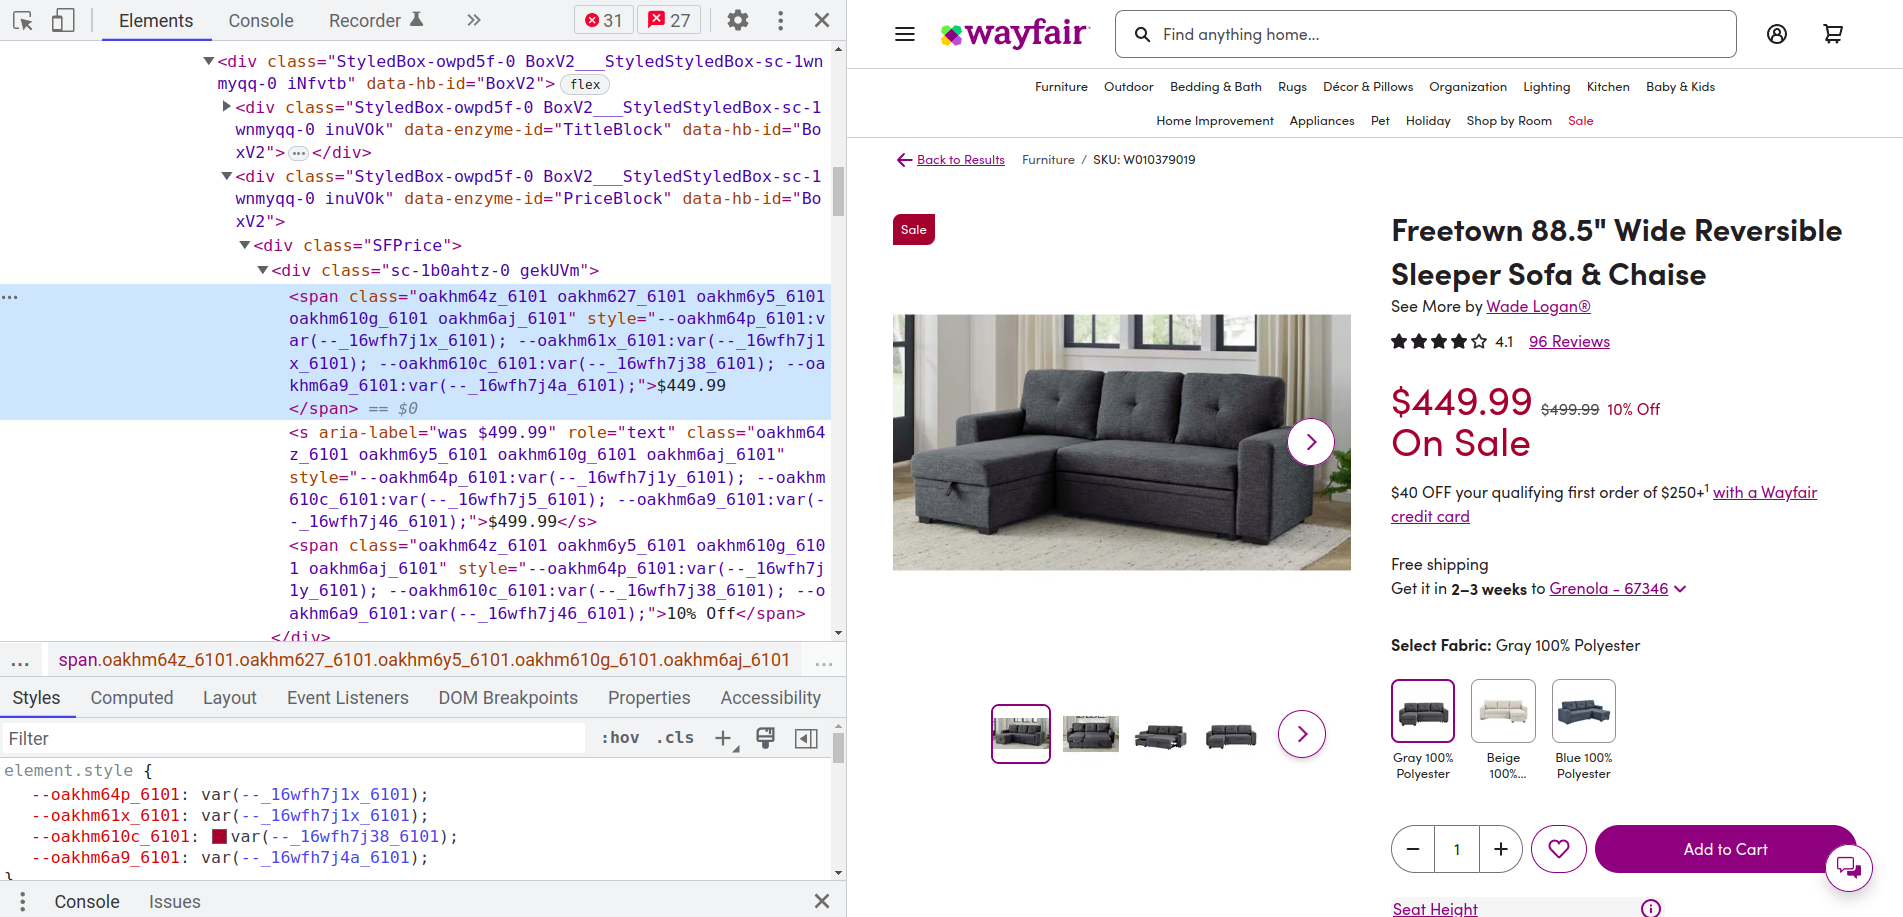Click the Add to Cart button
1903x917 pixels.
[1725, 849]
